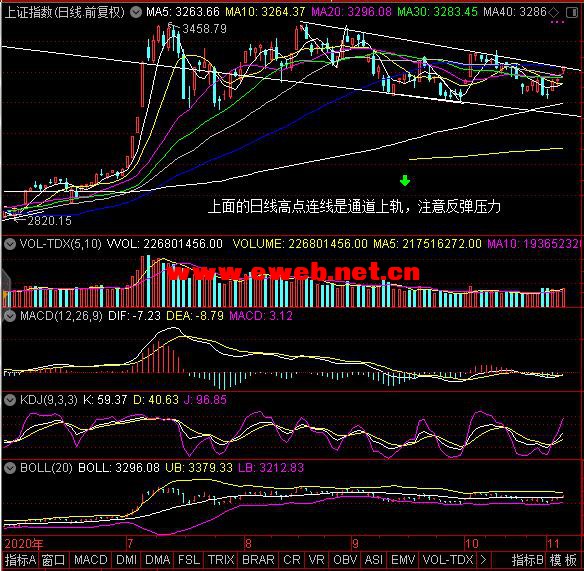The width and height of the screenshot is (584, 571).
Task: Click the 3458.79 high price label
Action: tap(204, 29)
